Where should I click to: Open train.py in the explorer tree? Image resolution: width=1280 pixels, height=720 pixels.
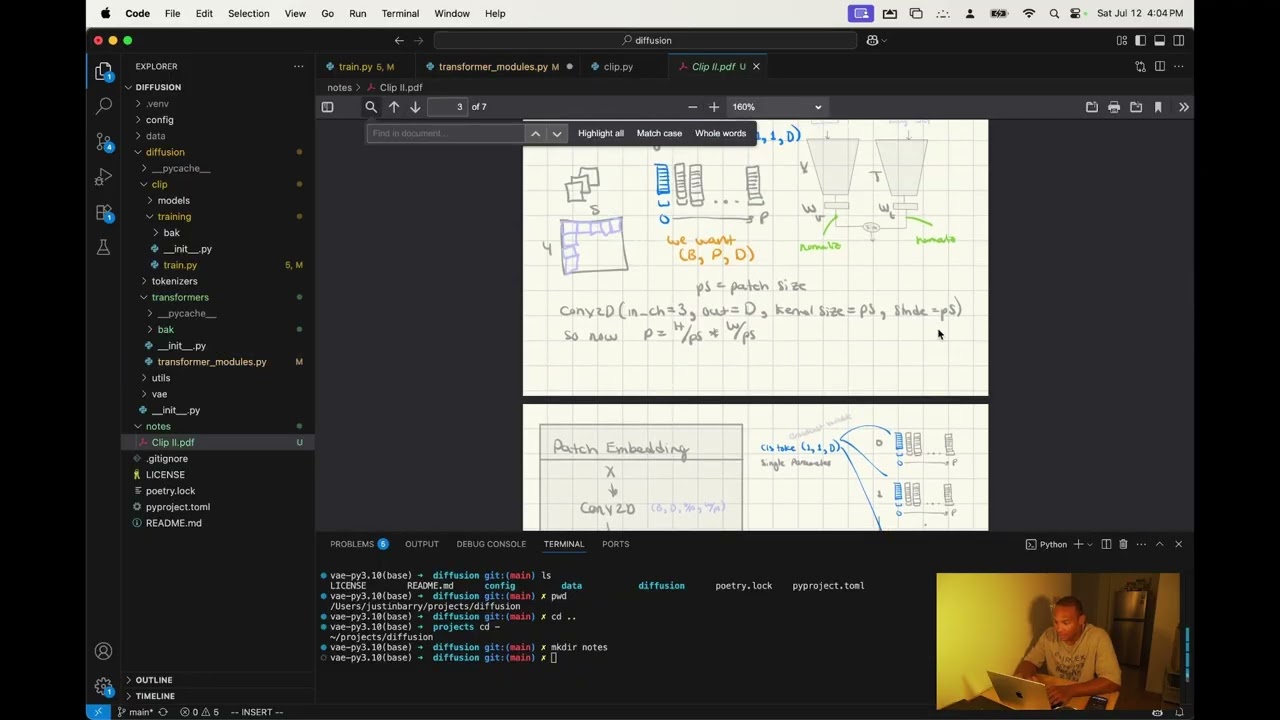[180, 265]
